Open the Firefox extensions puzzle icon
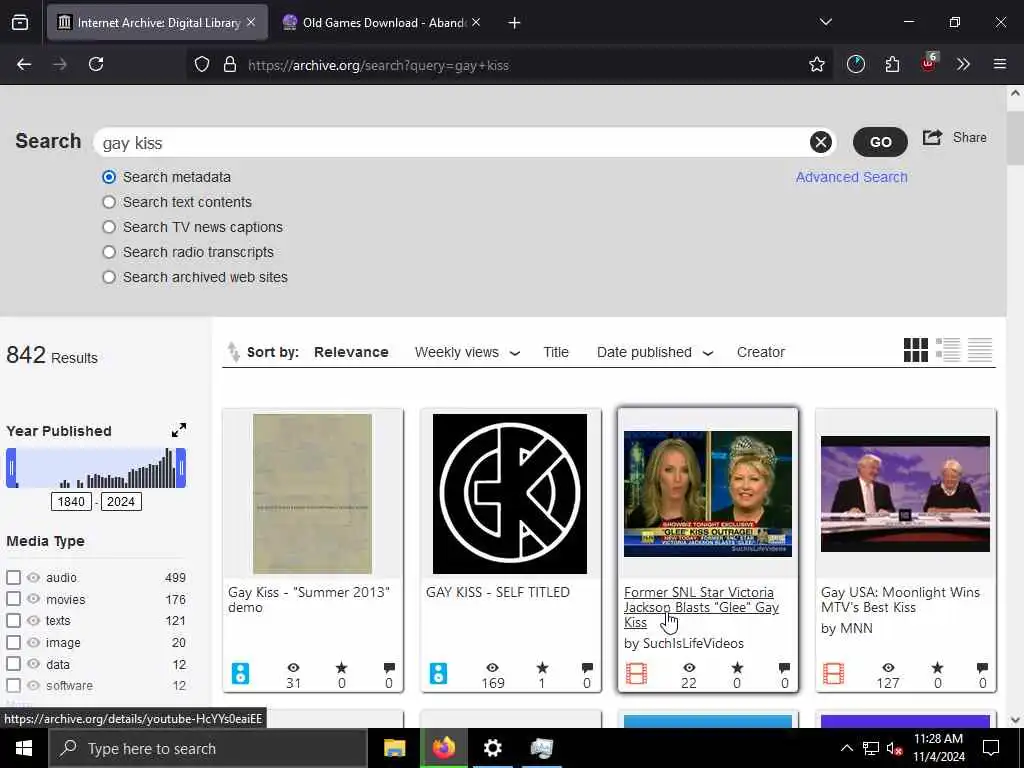This screenshot has height=768, width=1024. pyautogui.click(x=893, y=65)
